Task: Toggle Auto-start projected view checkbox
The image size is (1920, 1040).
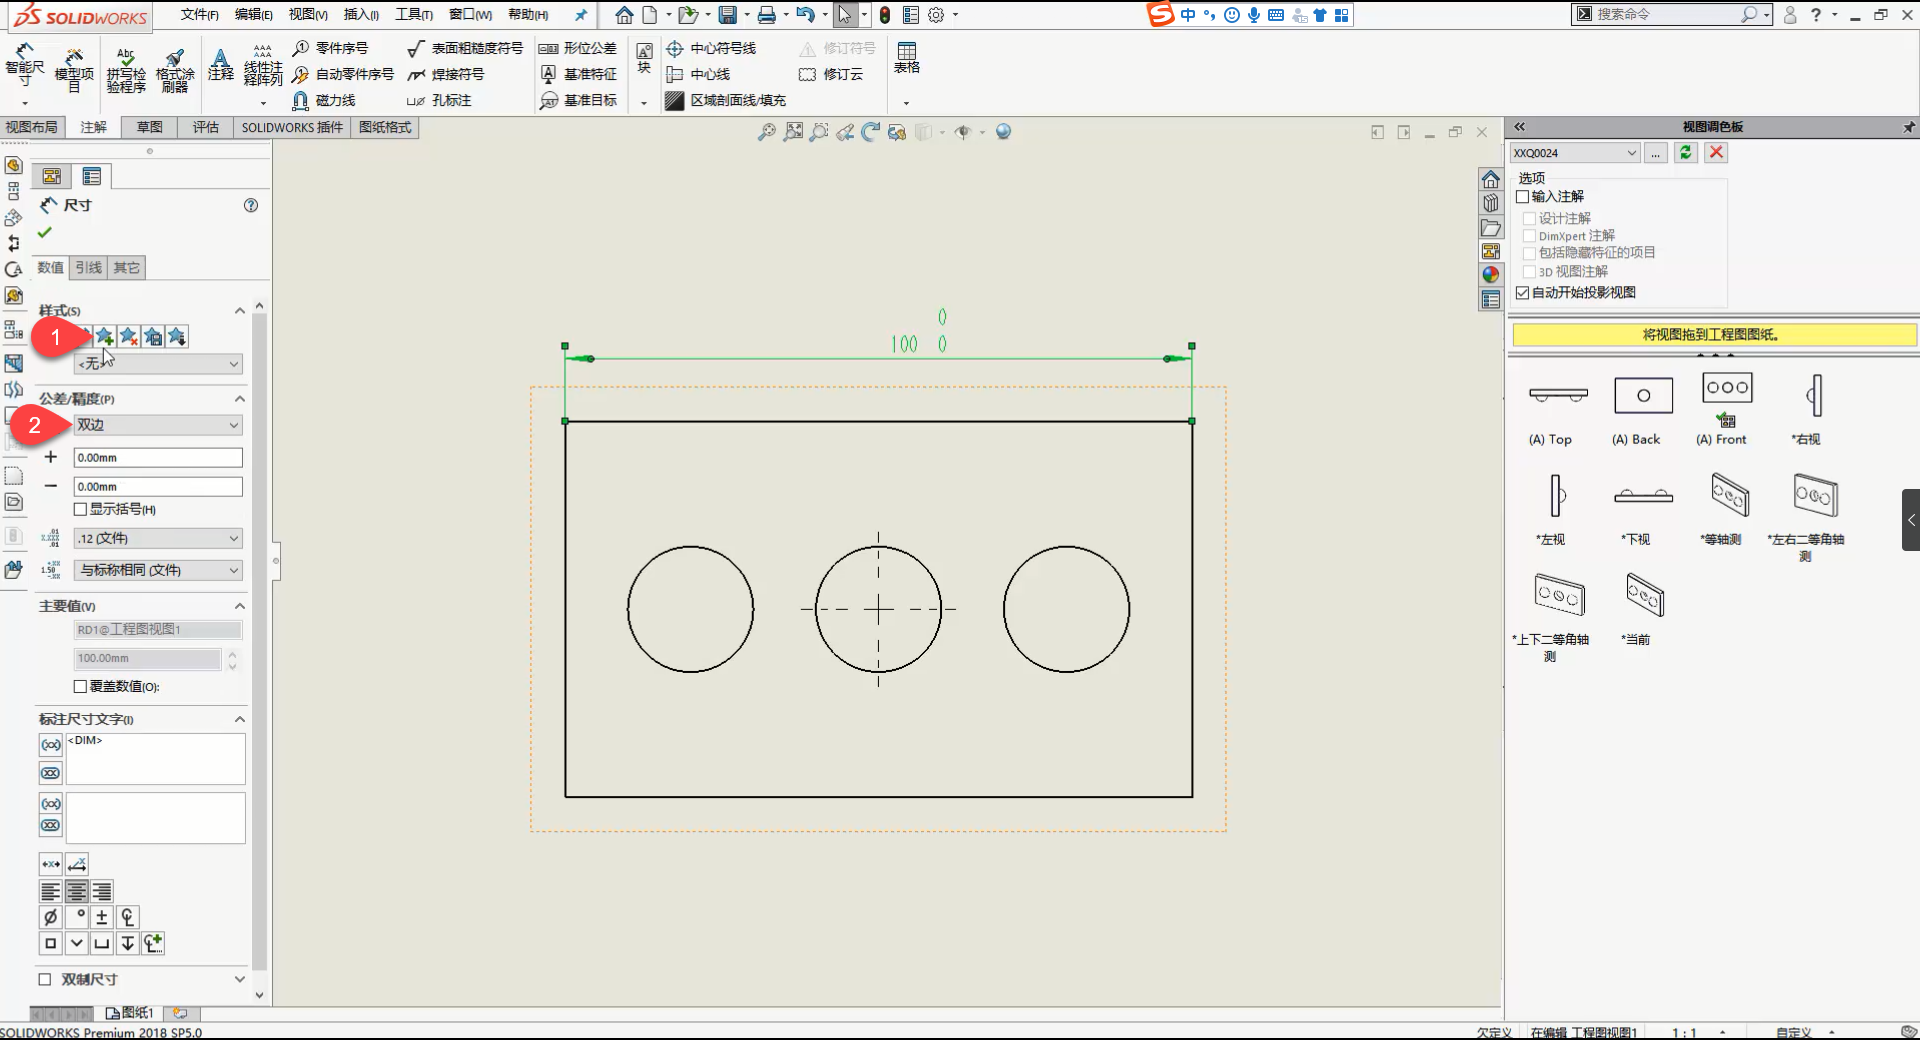Action: [x=1523, y=292]
